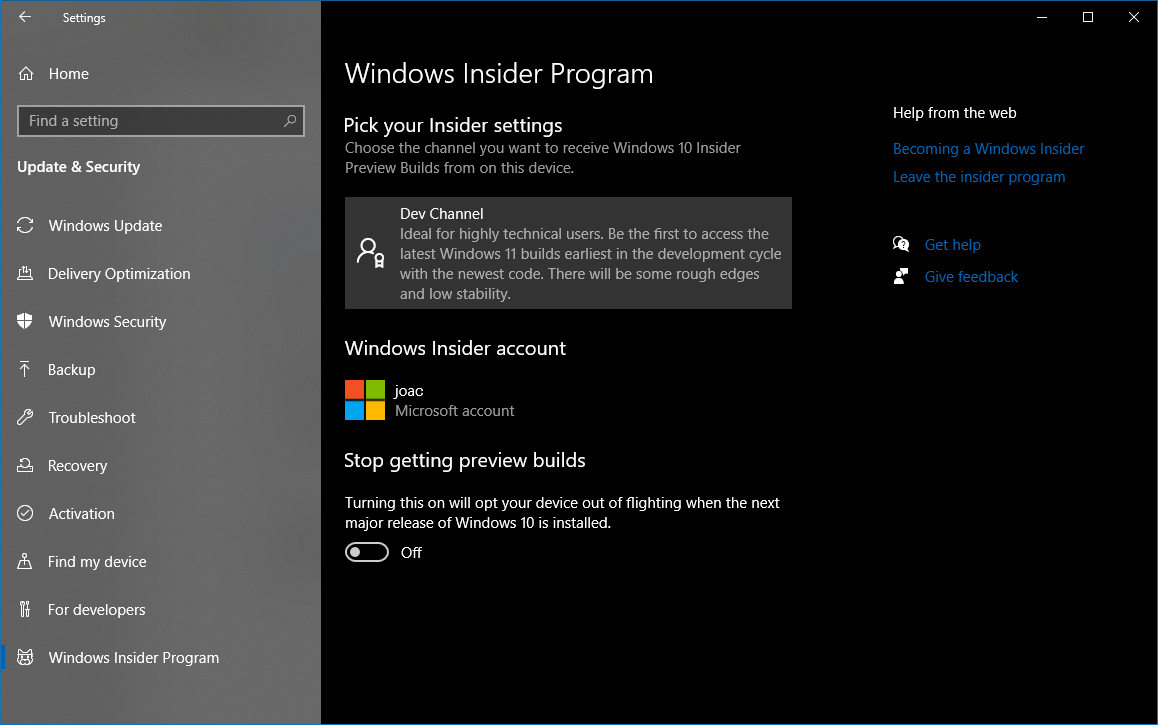
Task: Go to the Activation settings page
Action: (x=81, y=514)
